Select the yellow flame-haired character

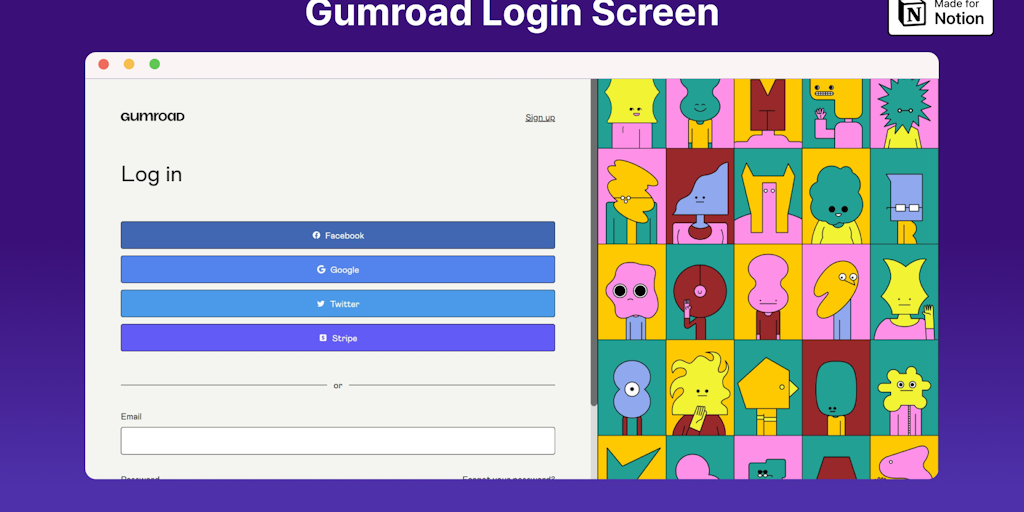click(700, 387)
